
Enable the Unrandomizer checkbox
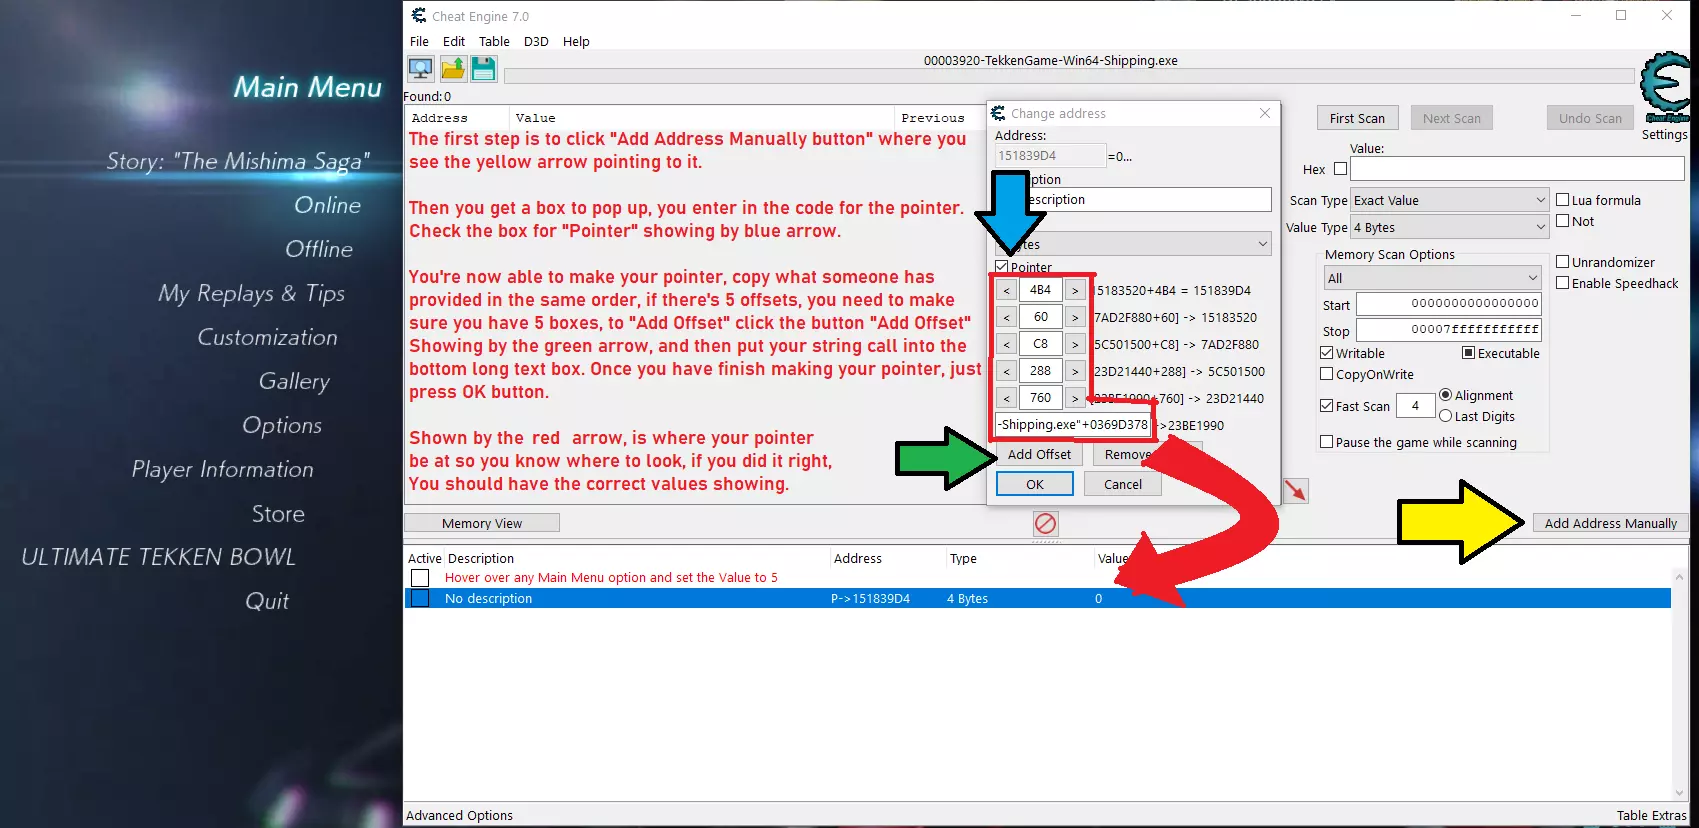click(x=1562, y=262)
